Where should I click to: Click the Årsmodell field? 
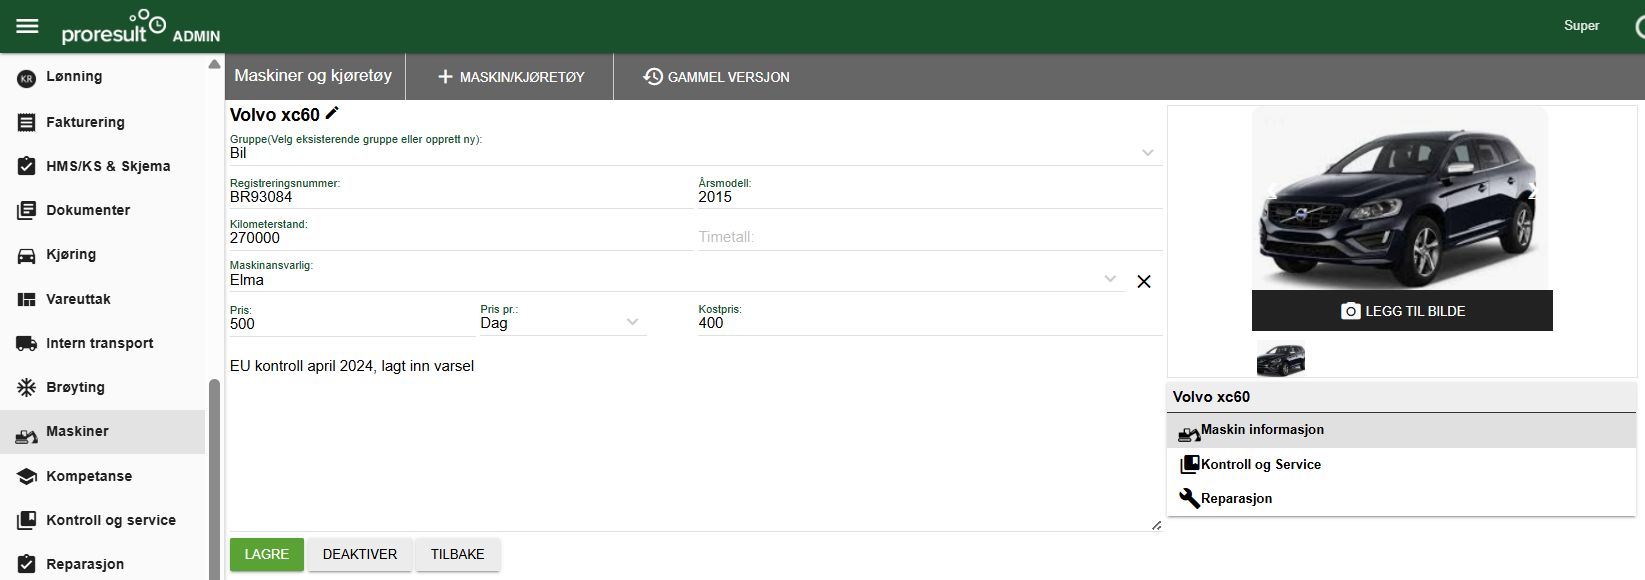[930, 197]
